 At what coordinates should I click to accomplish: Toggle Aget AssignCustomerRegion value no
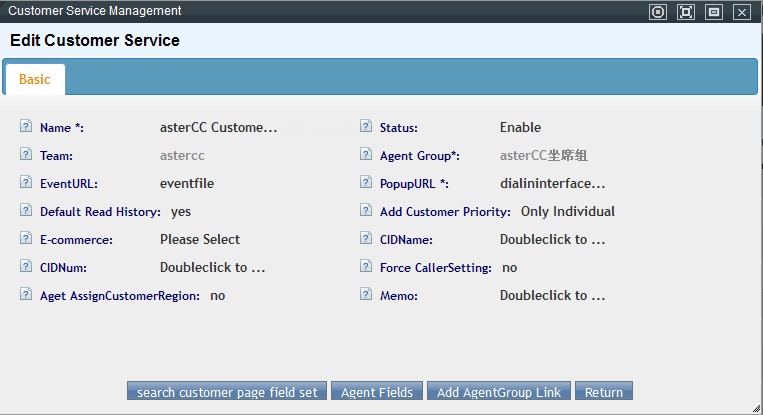pyautogui.click(x=218, y=296)
